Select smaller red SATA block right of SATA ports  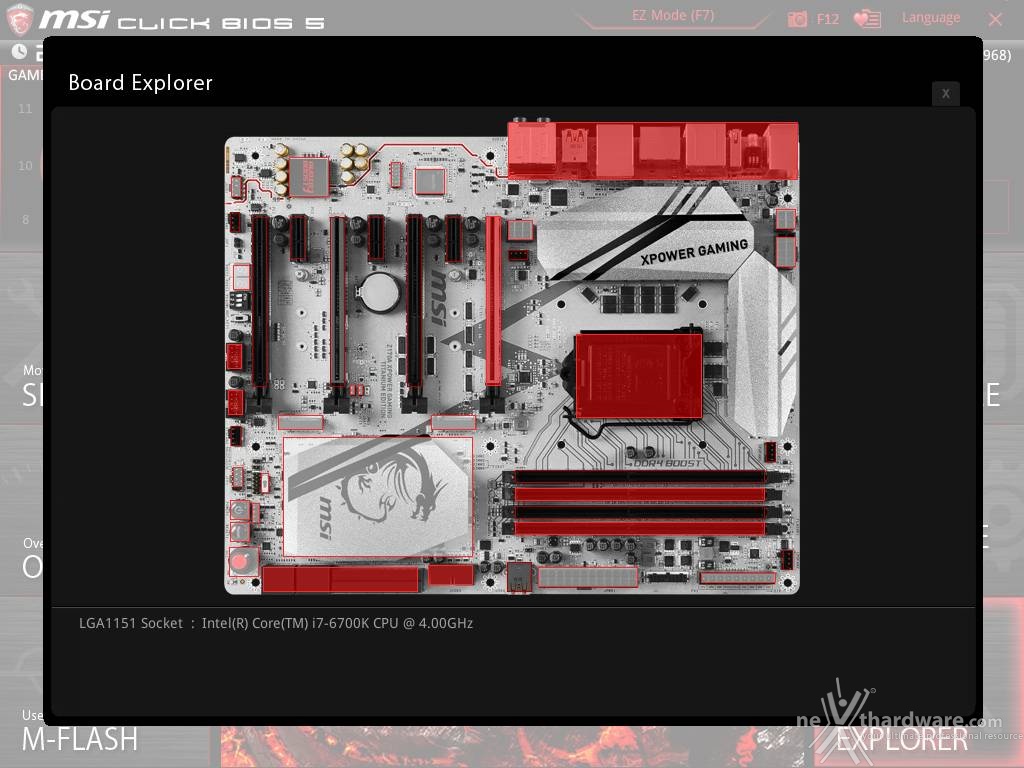click(451, 575)
